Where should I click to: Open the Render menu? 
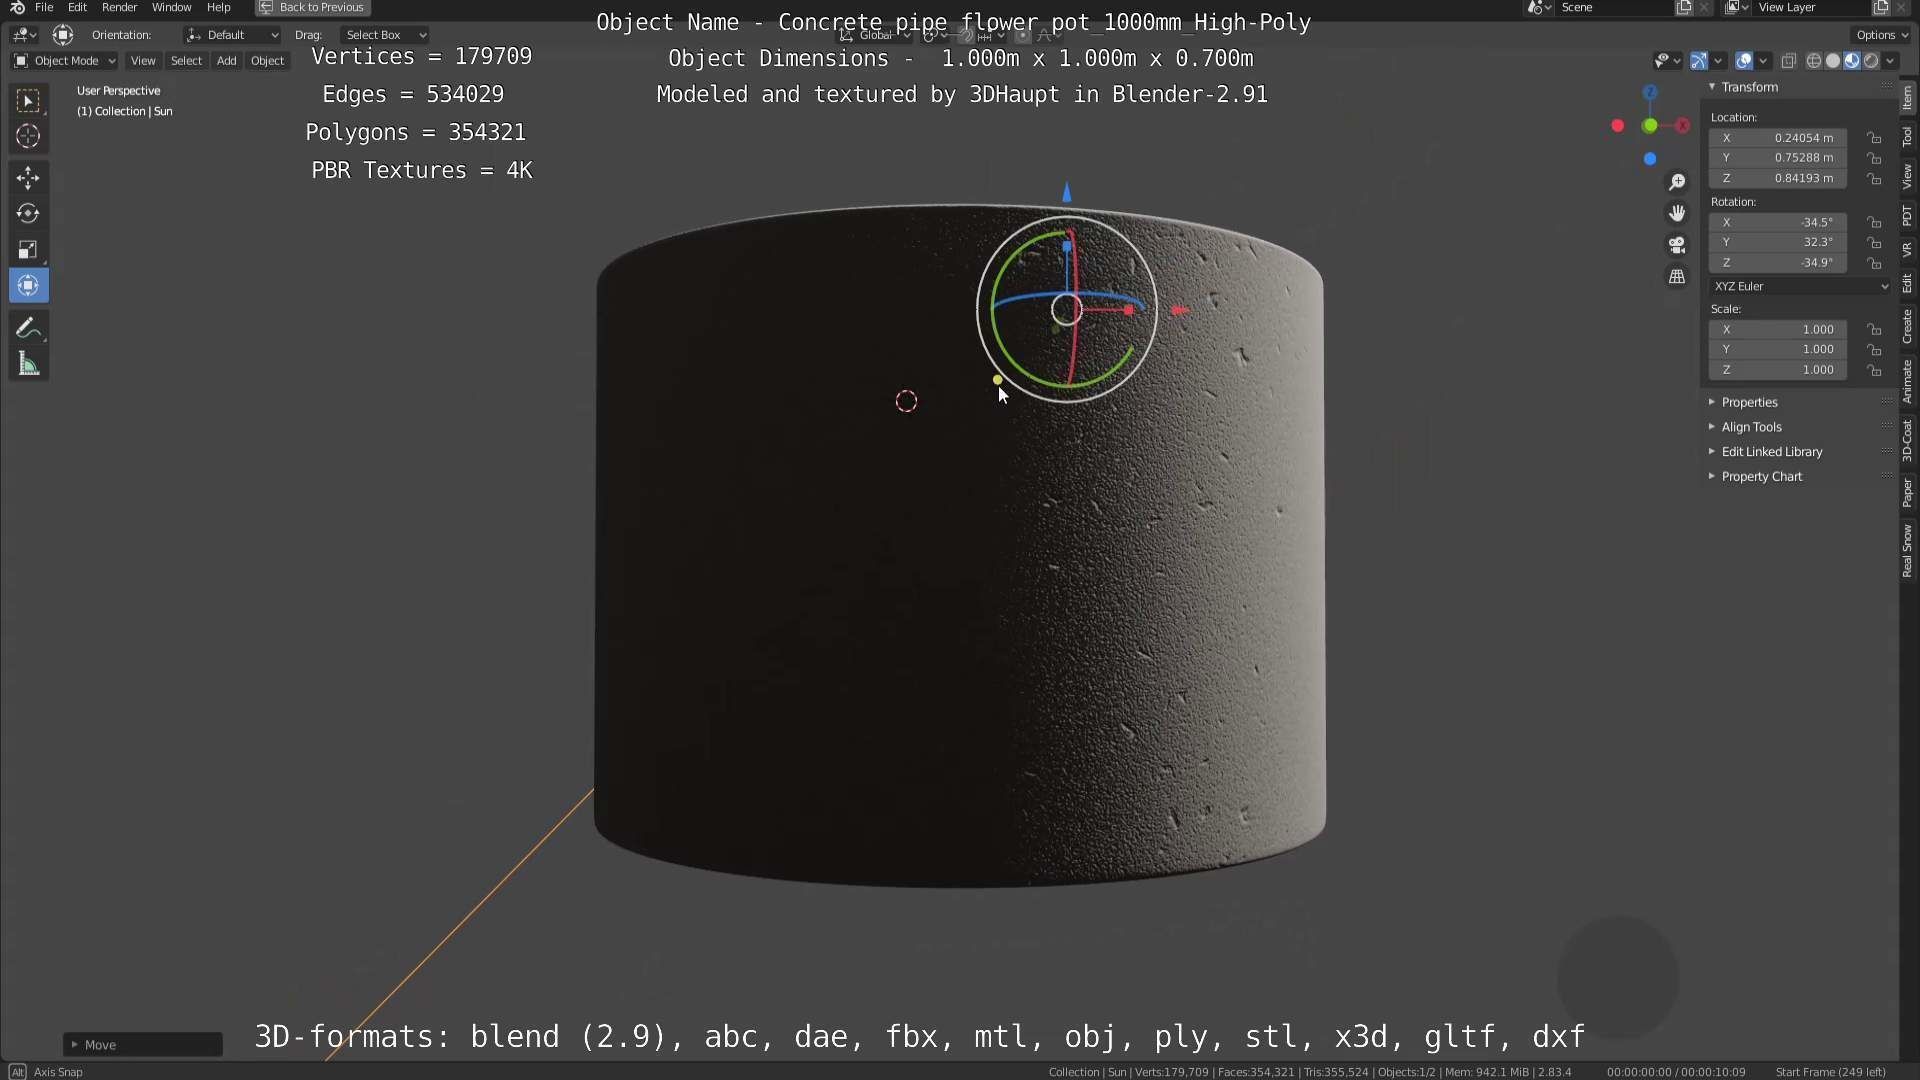pyautogui.click(x=119, y=7)
